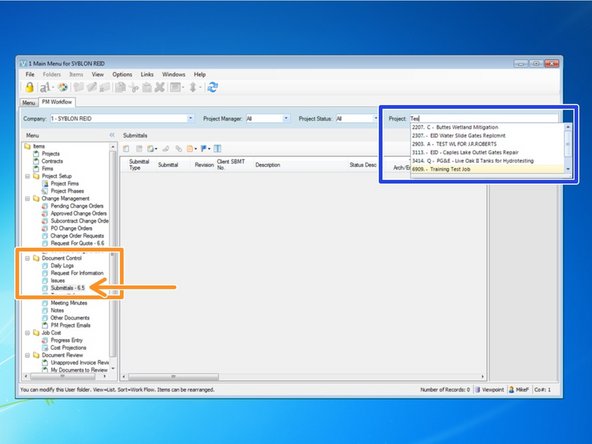Screen dimensions: 592x444
Task: Collapse the Document Review folder
Action: pyautogui.click(x=28, y=355)
